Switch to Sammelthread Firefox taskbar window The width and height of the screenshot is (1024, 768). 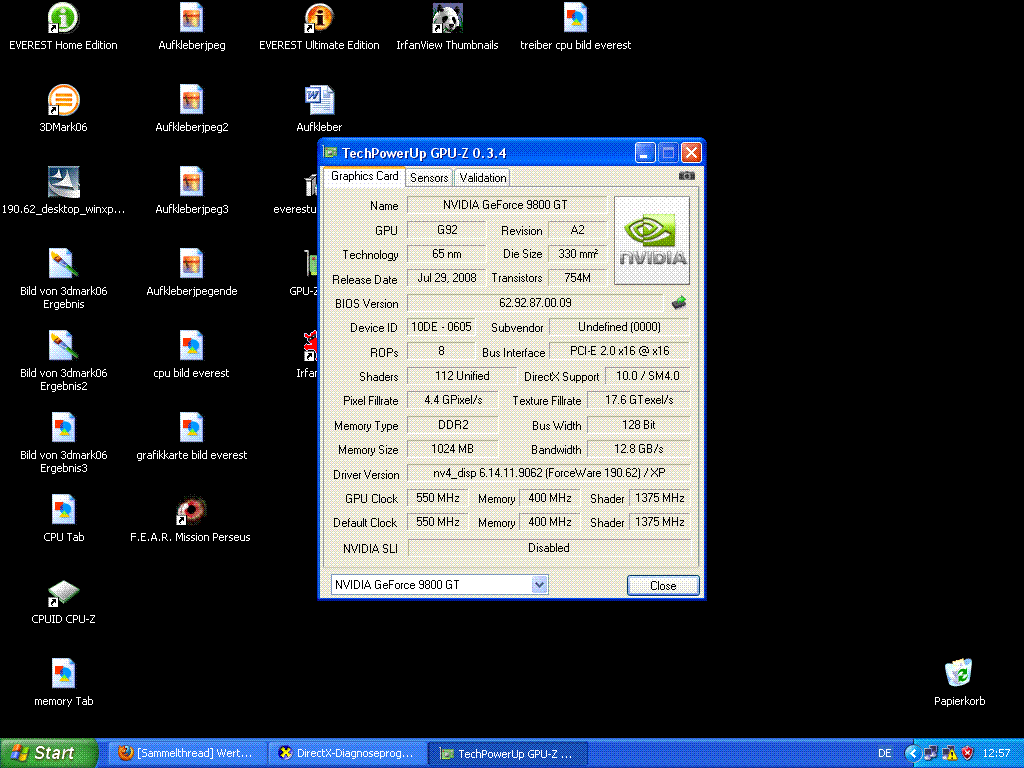tap(186, 754)
